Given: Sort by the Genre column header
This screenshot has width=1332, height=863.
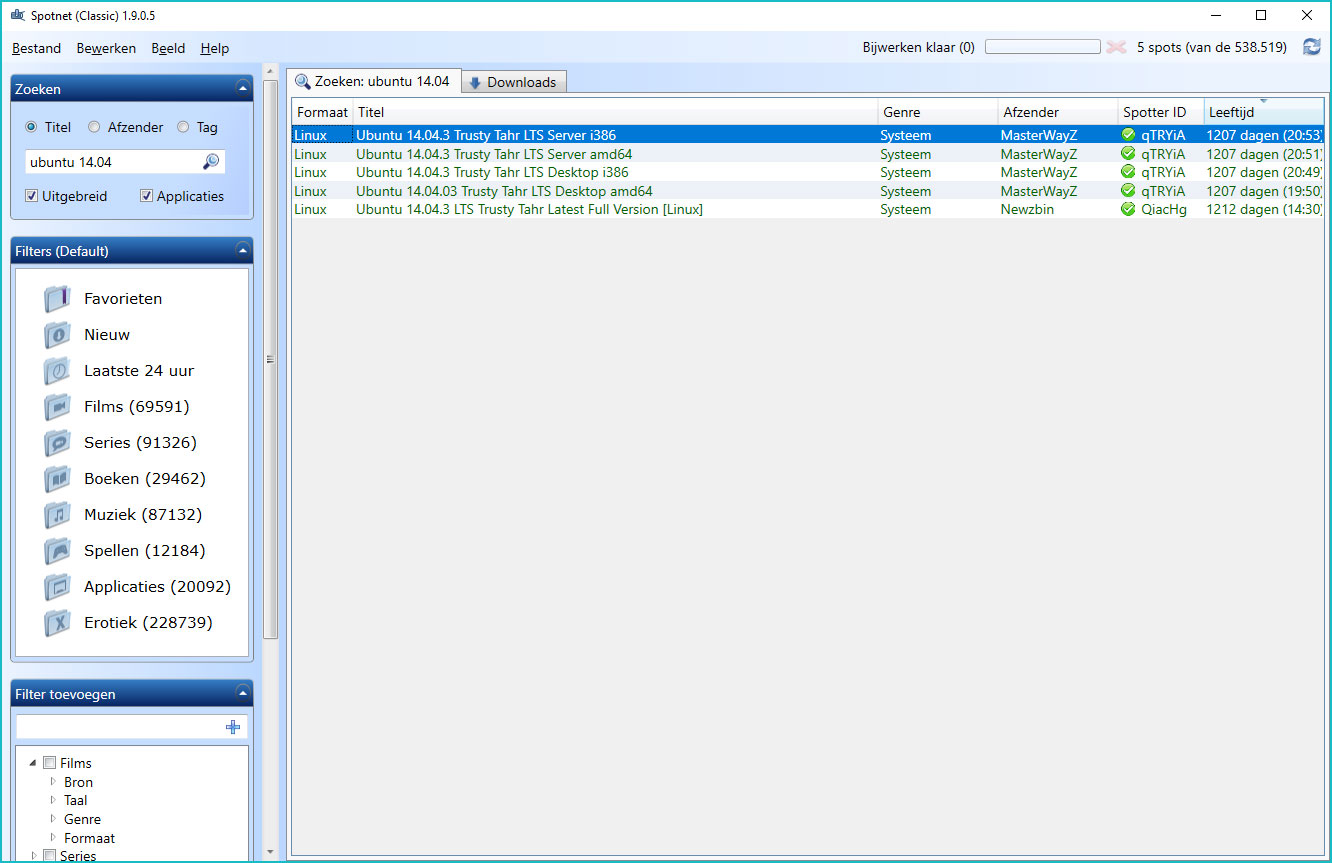Looking at the screenshot, I should click(938, 112).
